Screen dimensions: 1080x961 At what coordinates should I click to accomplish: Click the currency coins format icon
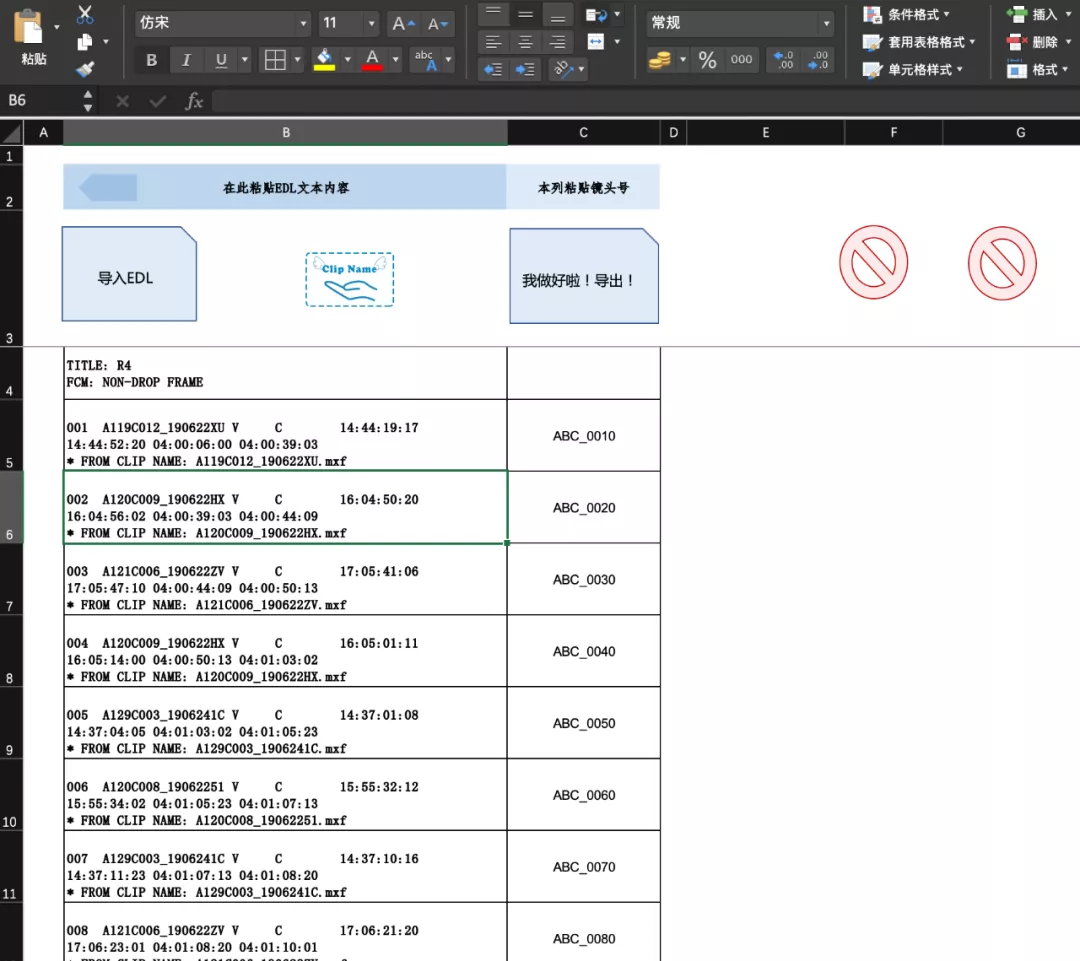pos(660,61)
